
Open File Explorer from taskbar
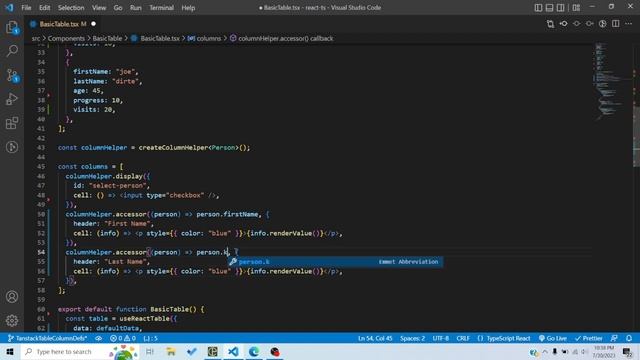tap(171, 352)
